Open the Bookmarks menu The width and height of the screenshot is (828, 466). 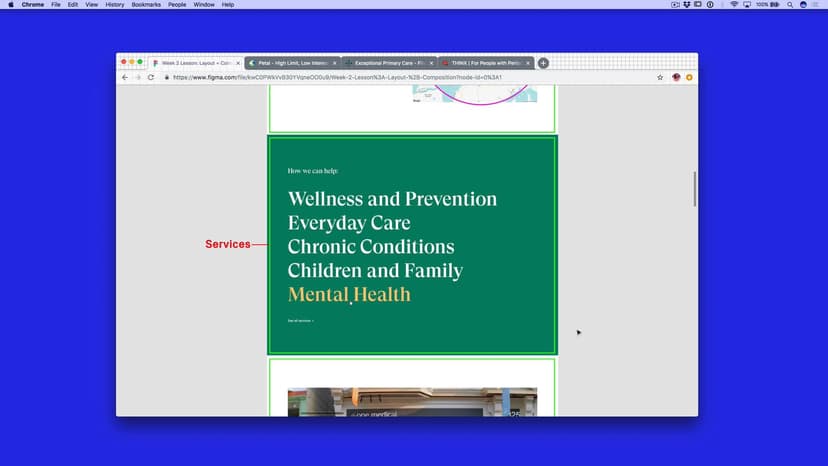pyautogui.click(x=146, y=5)
